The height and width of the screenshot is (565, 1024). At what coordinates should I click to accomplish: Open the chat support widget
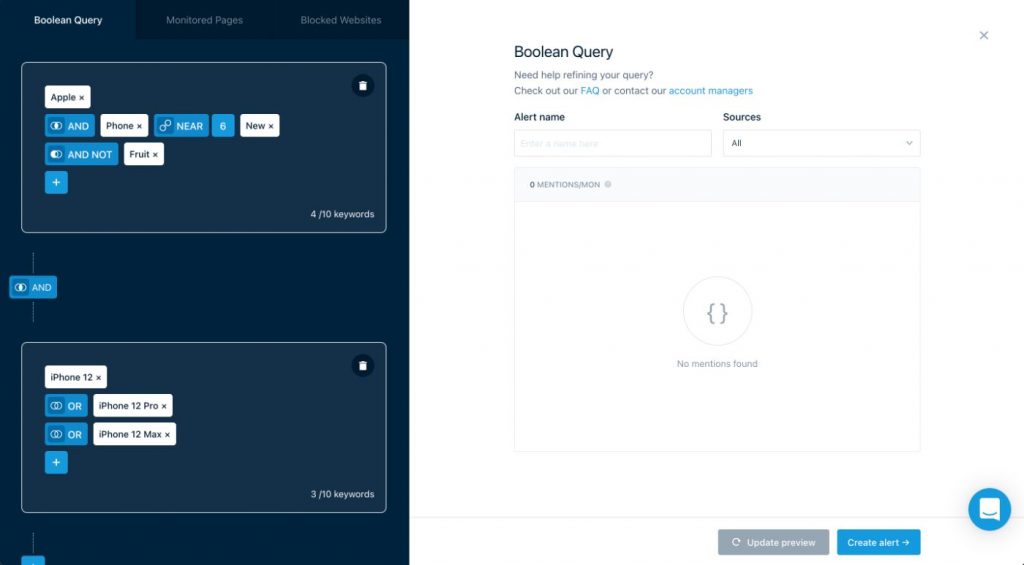(x=989, y=509)
